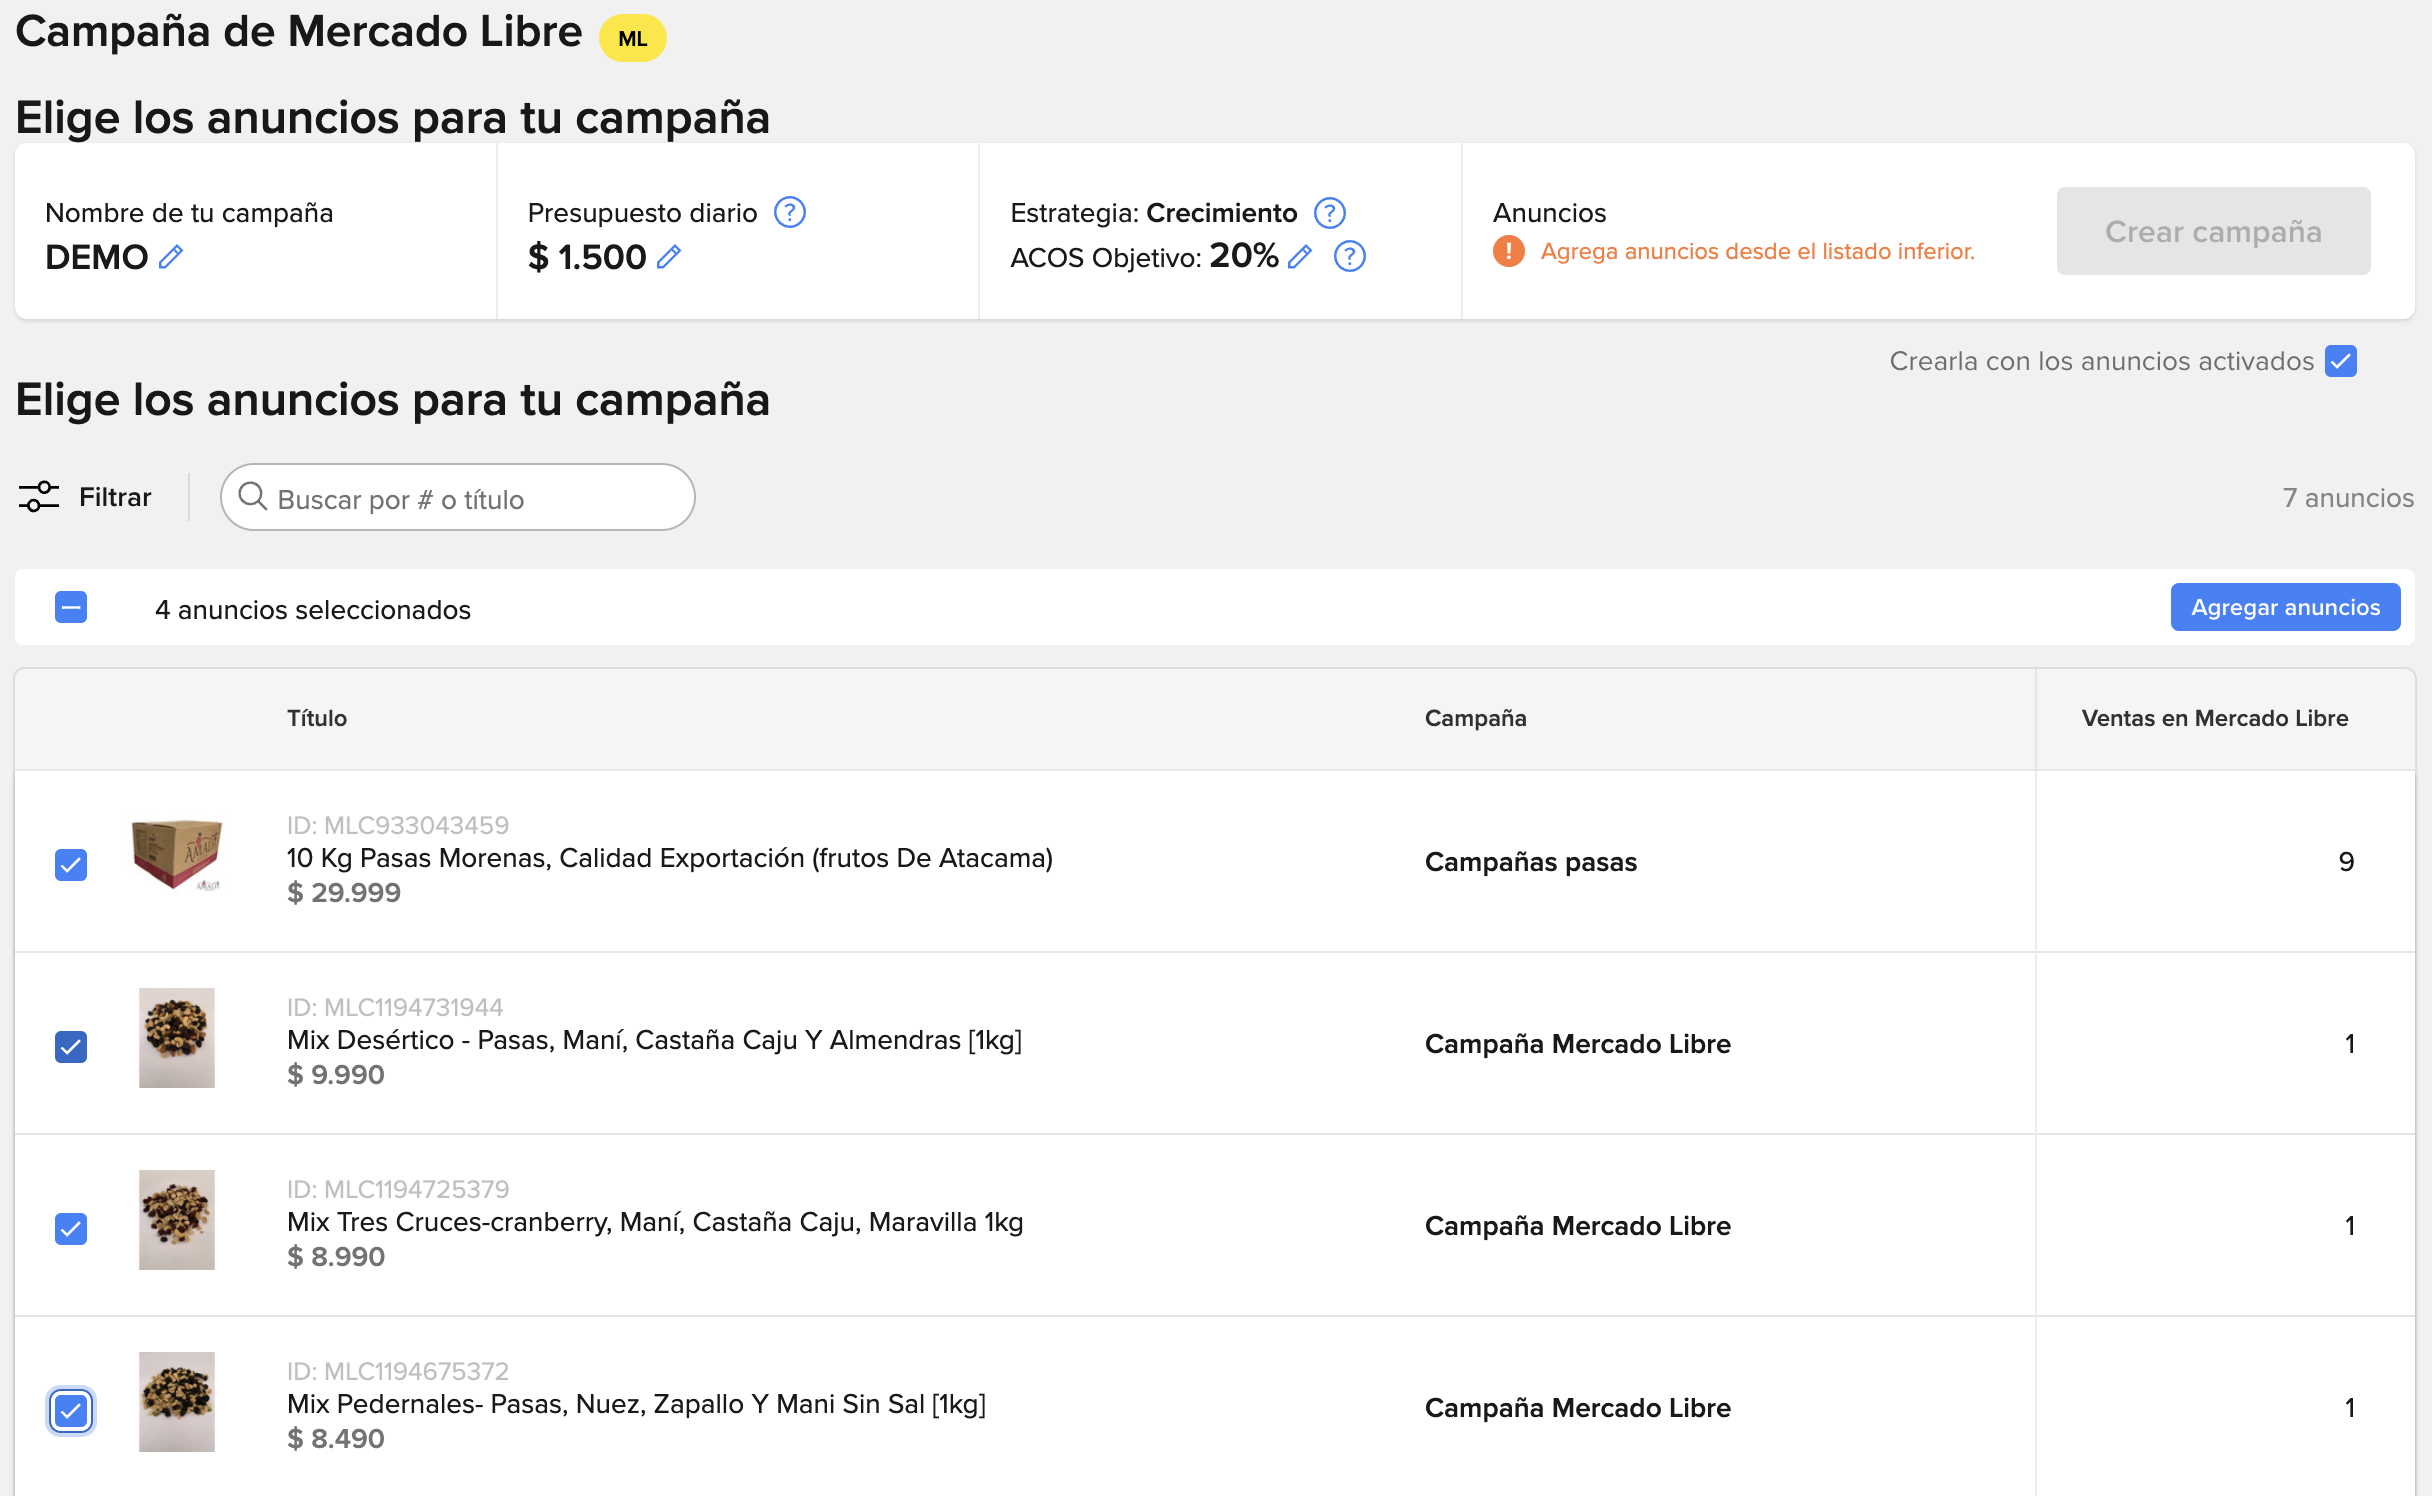This screenshot has height=1496, width=2432.
Task: Focus the Buscar por # o título field
Action: 458,497
